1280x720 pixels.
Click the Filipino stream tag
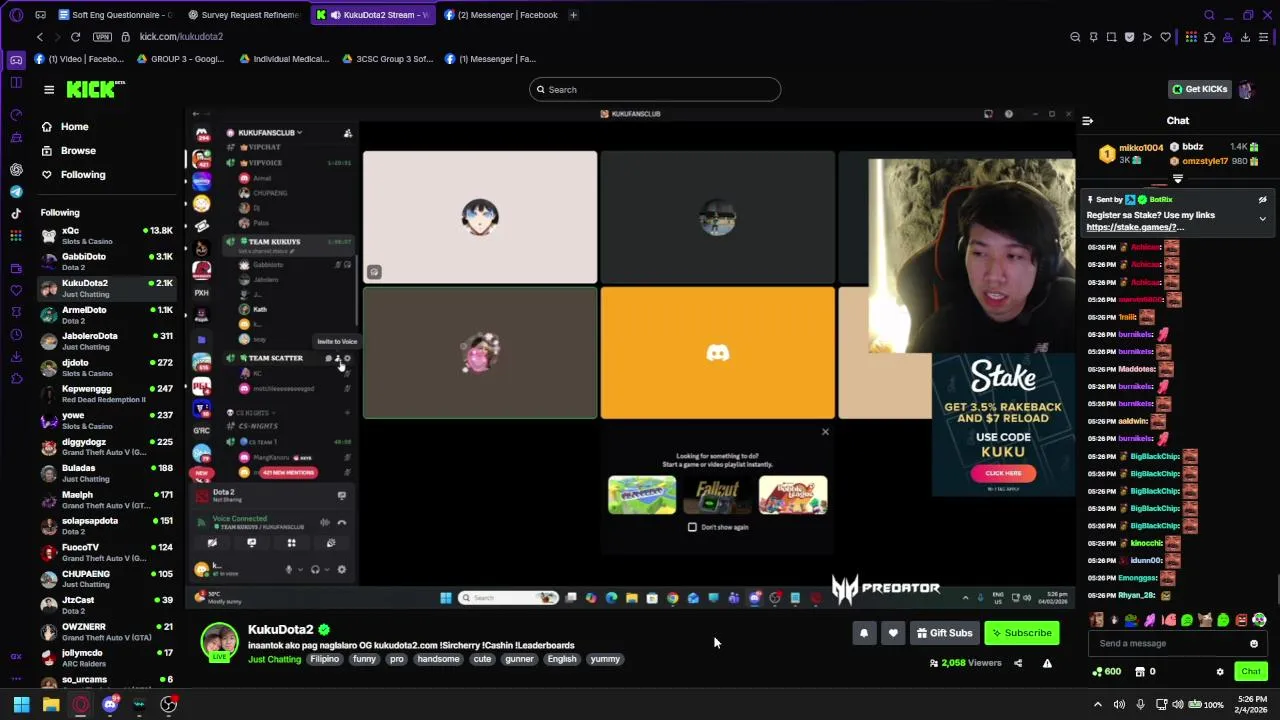tap(324, 660)
